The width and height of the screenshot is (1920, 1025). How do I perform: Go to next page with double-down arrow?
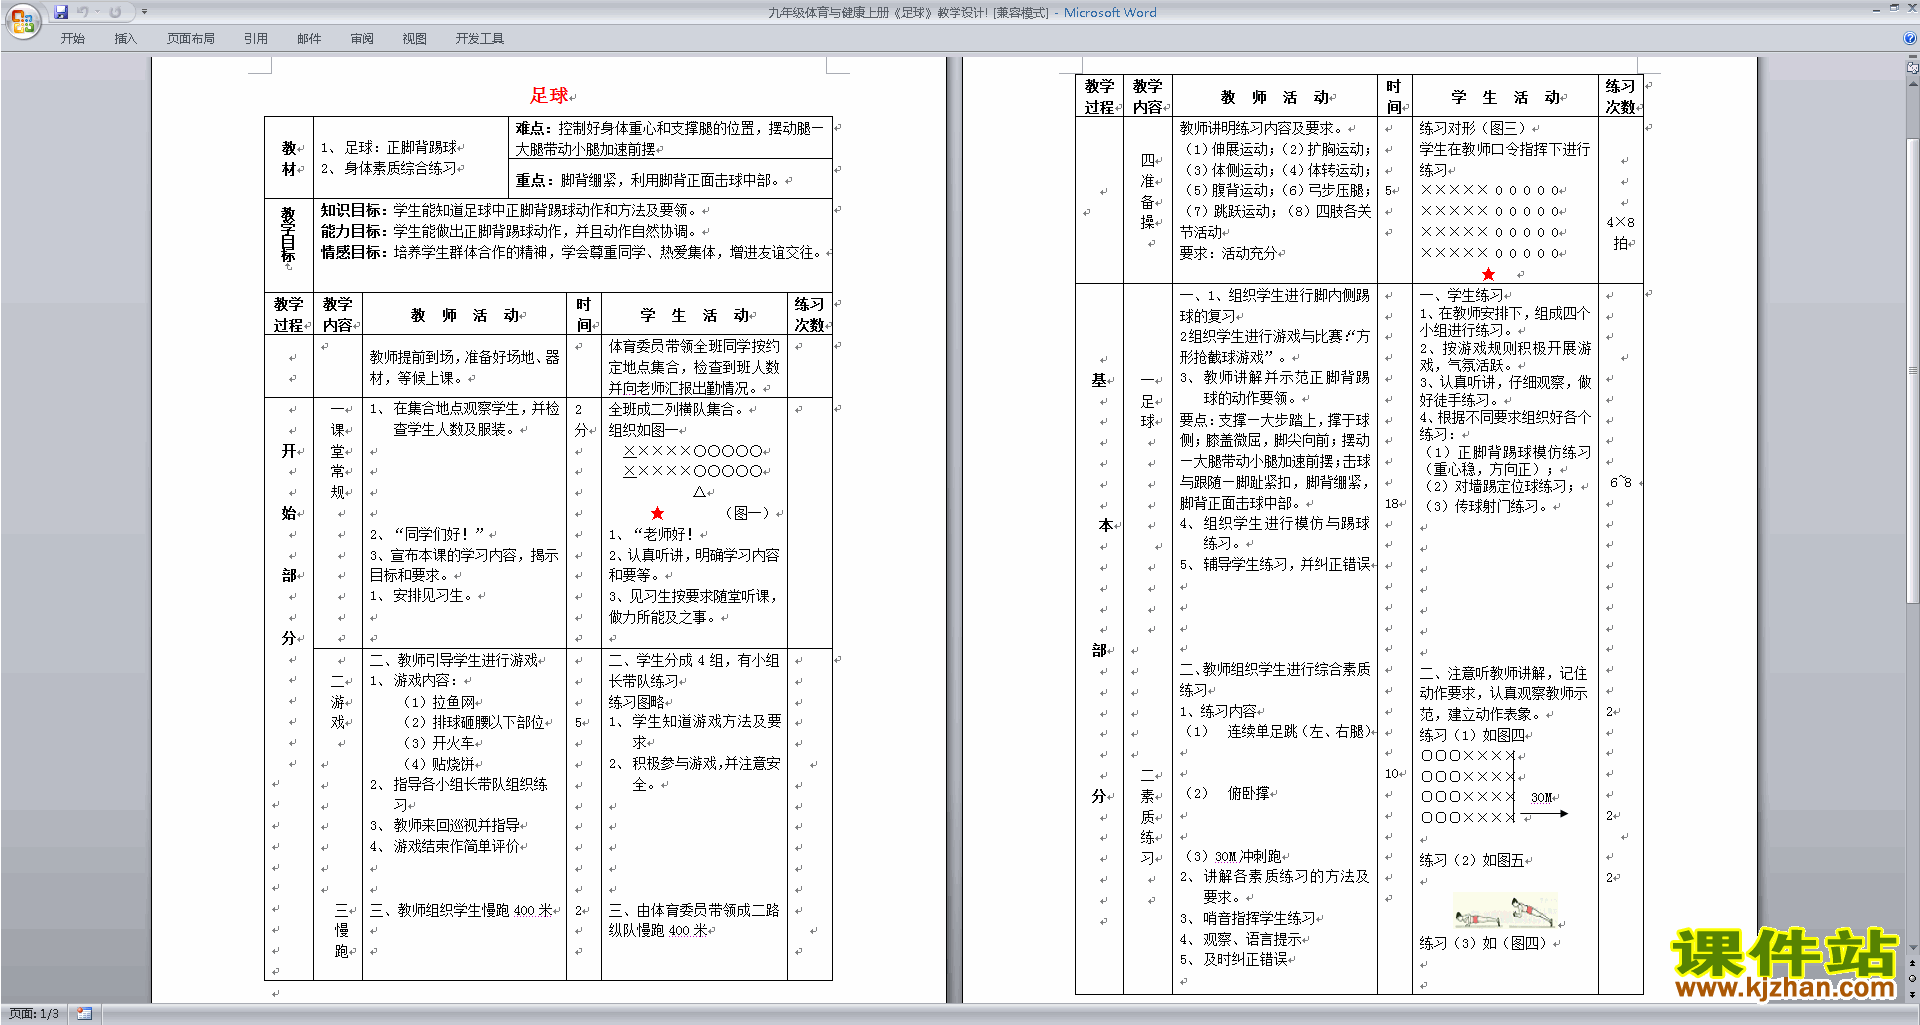1912,994
